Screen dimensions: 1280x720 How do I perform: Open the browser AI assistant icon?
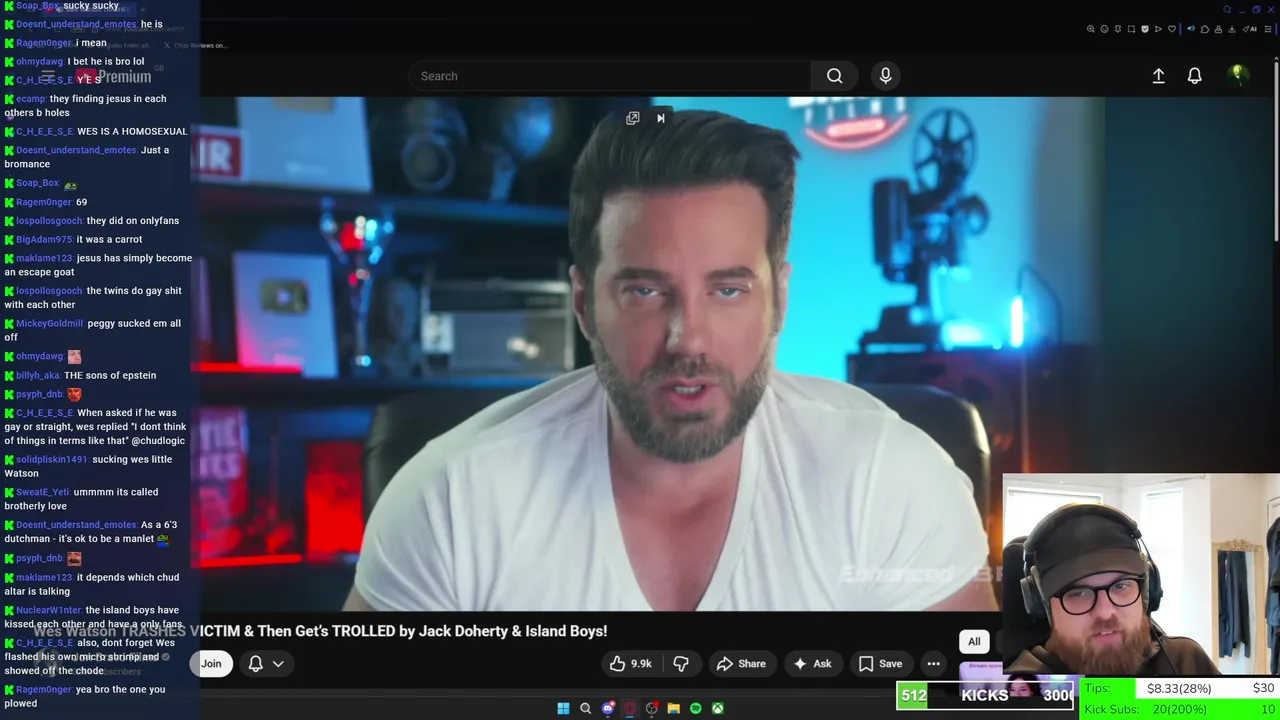[x=1248, y=29]
